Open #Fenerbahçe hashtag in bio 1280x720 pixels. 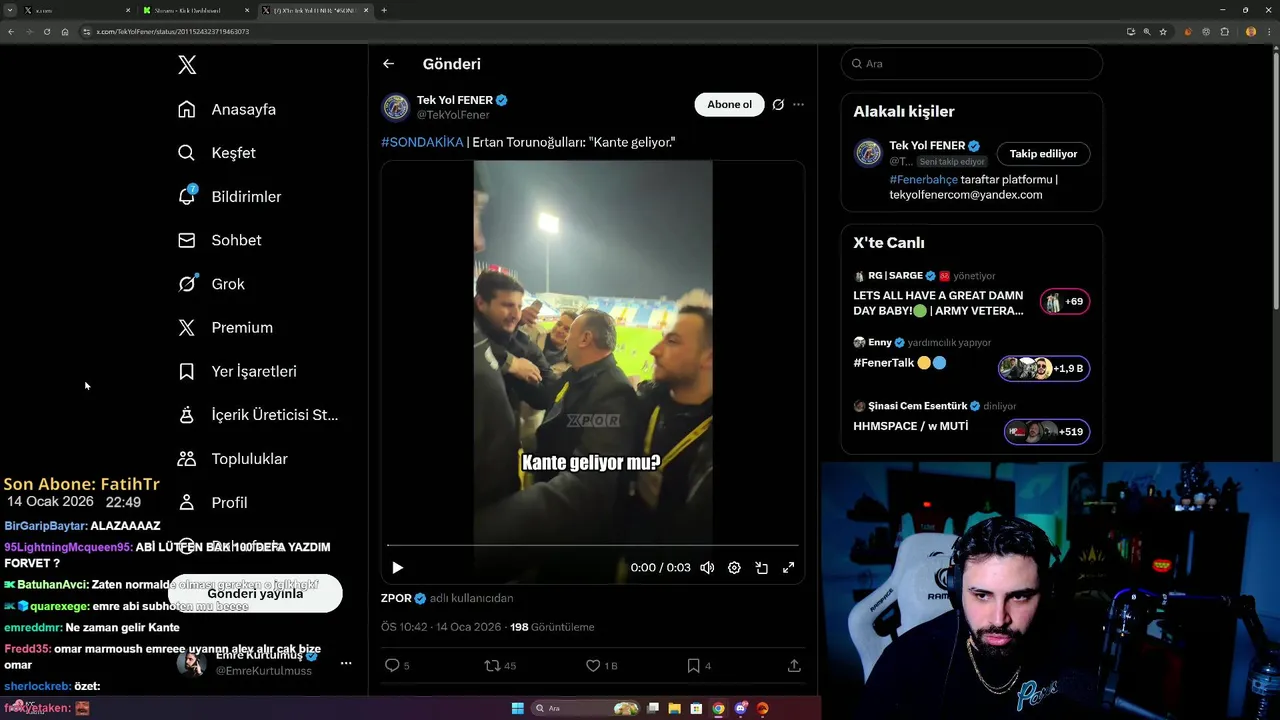tap(923, 180)
